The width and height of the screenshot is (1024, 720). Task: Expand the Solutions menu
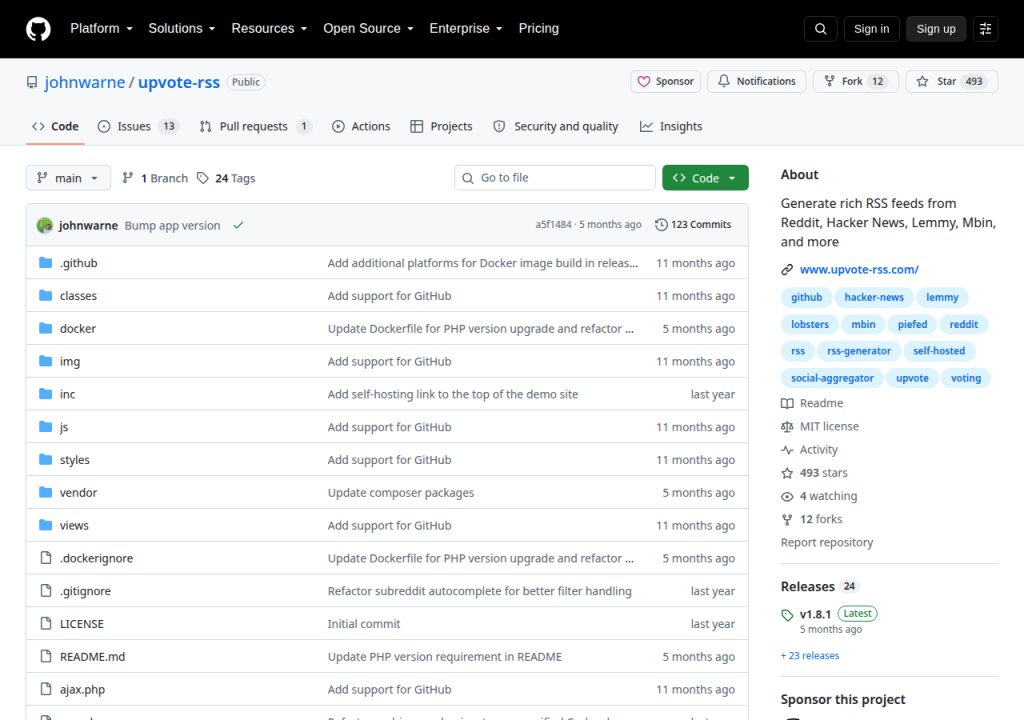[x=182, y=29]
